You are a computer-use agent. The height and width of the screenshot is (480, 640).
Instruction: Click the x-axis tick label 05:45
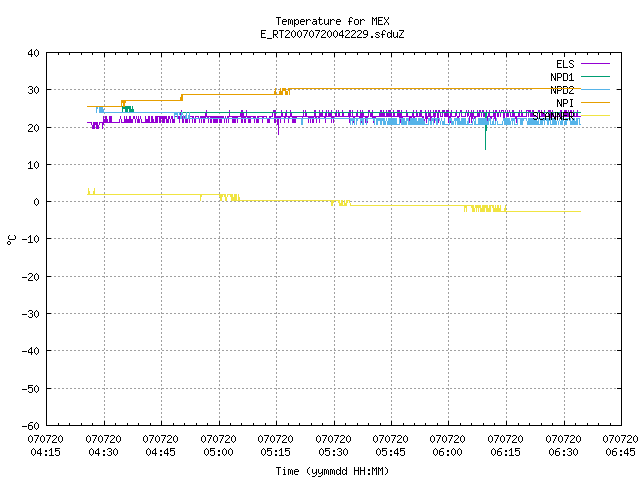pyautogui.click(x=391, y=453)
